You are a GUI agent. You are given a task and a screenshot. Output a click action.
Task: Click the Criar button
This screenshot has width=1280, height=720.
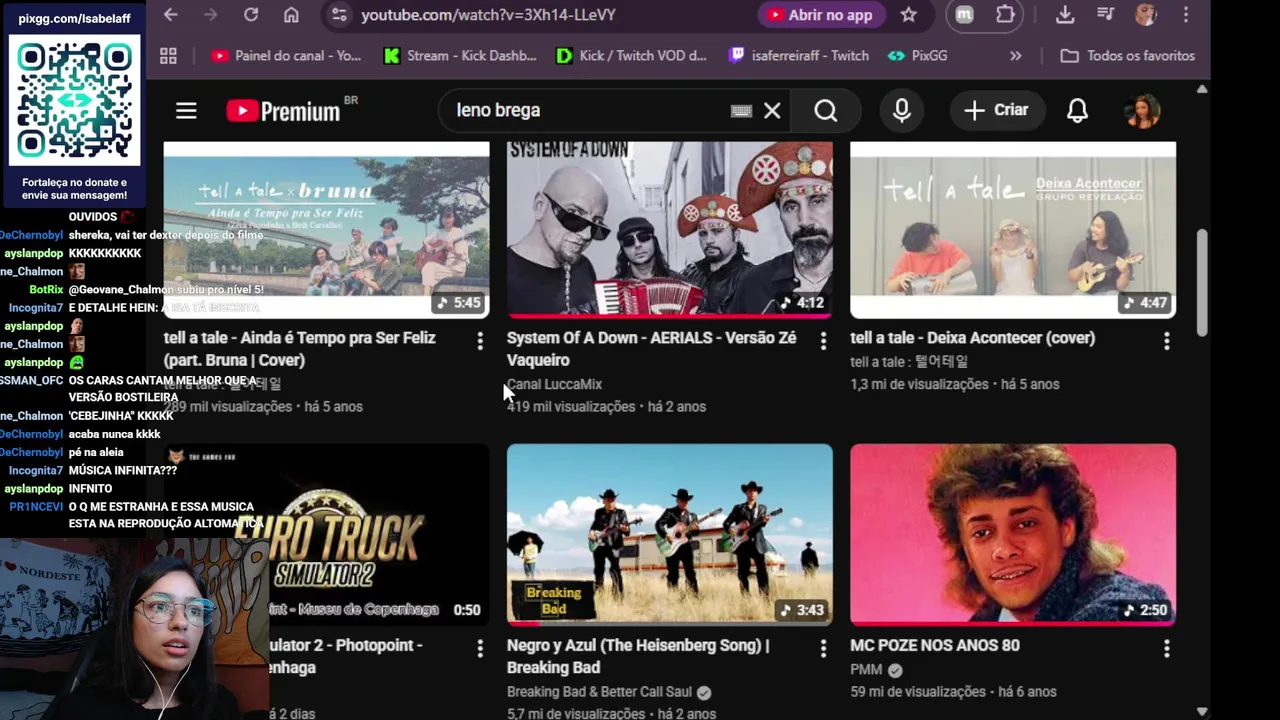pos(996,110)
